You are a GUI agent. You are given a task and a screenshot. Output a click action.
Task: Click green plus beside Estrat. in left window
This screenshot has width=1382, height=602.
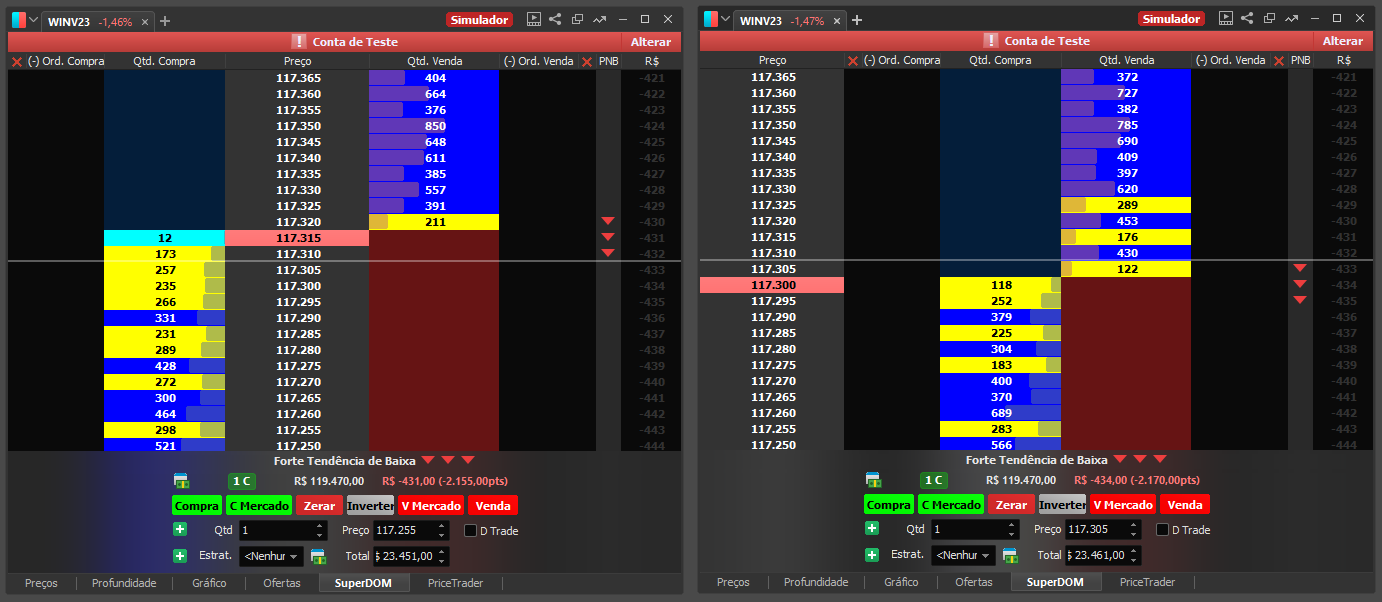180,555
